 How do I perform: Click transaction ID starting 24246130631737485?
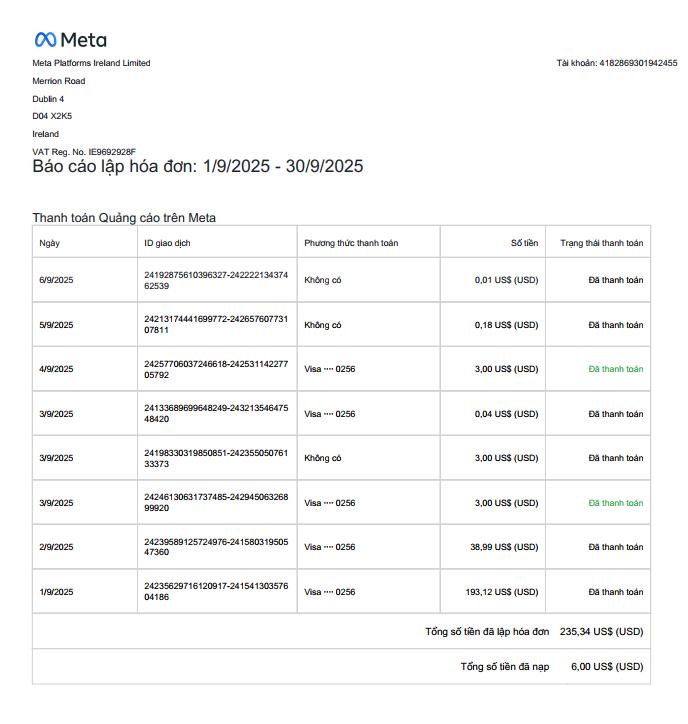click(x=216, y=502)
